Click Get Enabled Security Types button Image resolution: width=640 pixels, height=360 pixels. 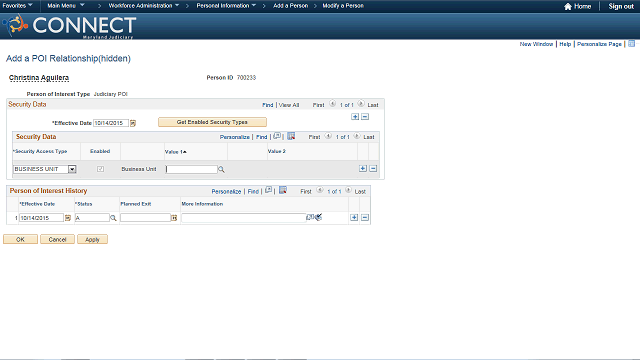click(212, 122)
